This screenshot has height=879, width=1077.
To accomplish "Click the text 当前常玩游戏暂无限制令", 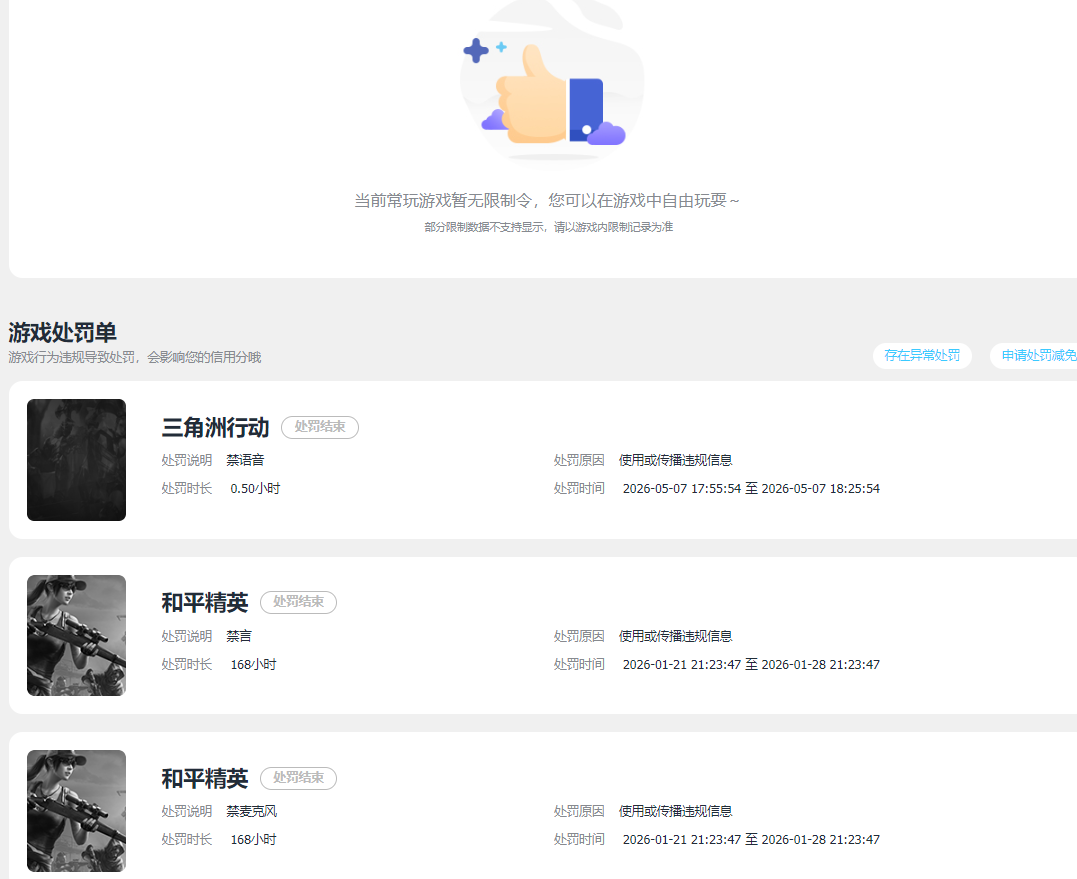I will click(x=443, y=201).
